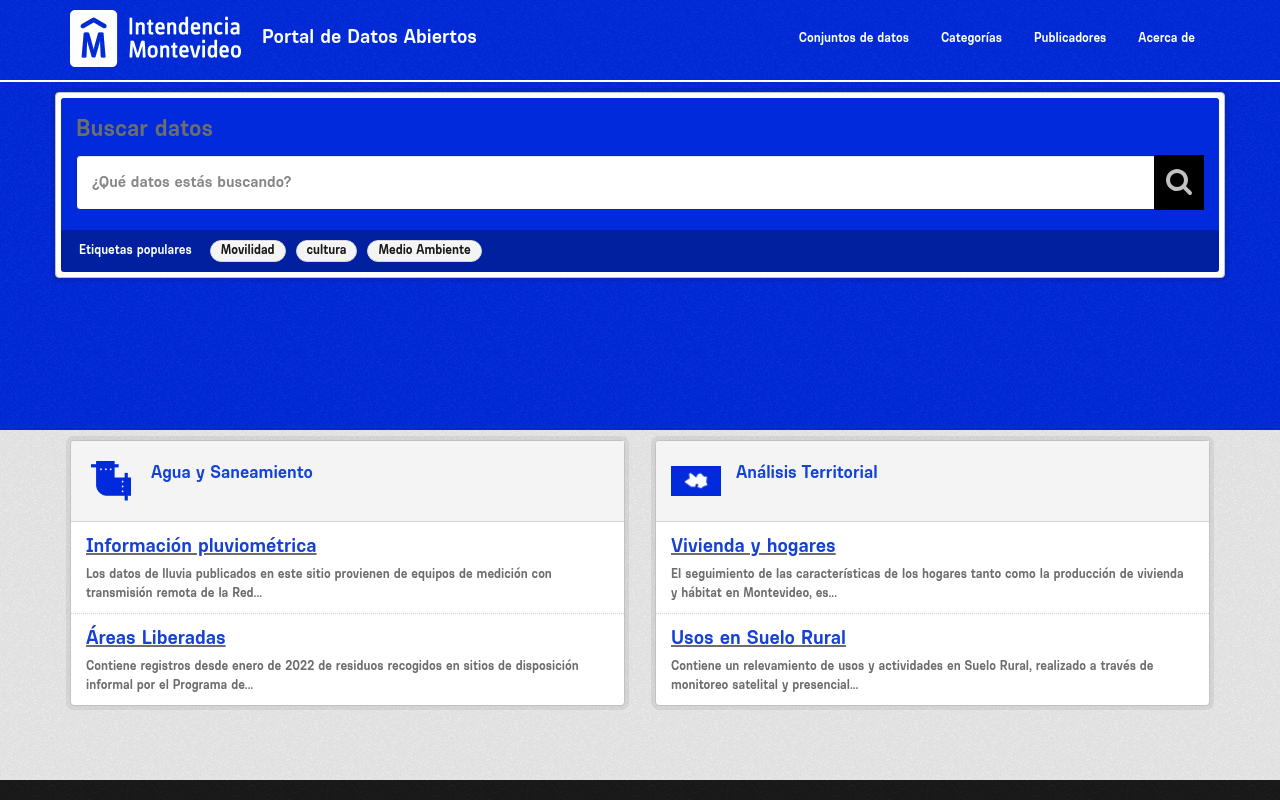Viewport: 1280px width, 800px height.
Task: Open the Usos en Suelo Rural dataset
Action: coord(758,638)
